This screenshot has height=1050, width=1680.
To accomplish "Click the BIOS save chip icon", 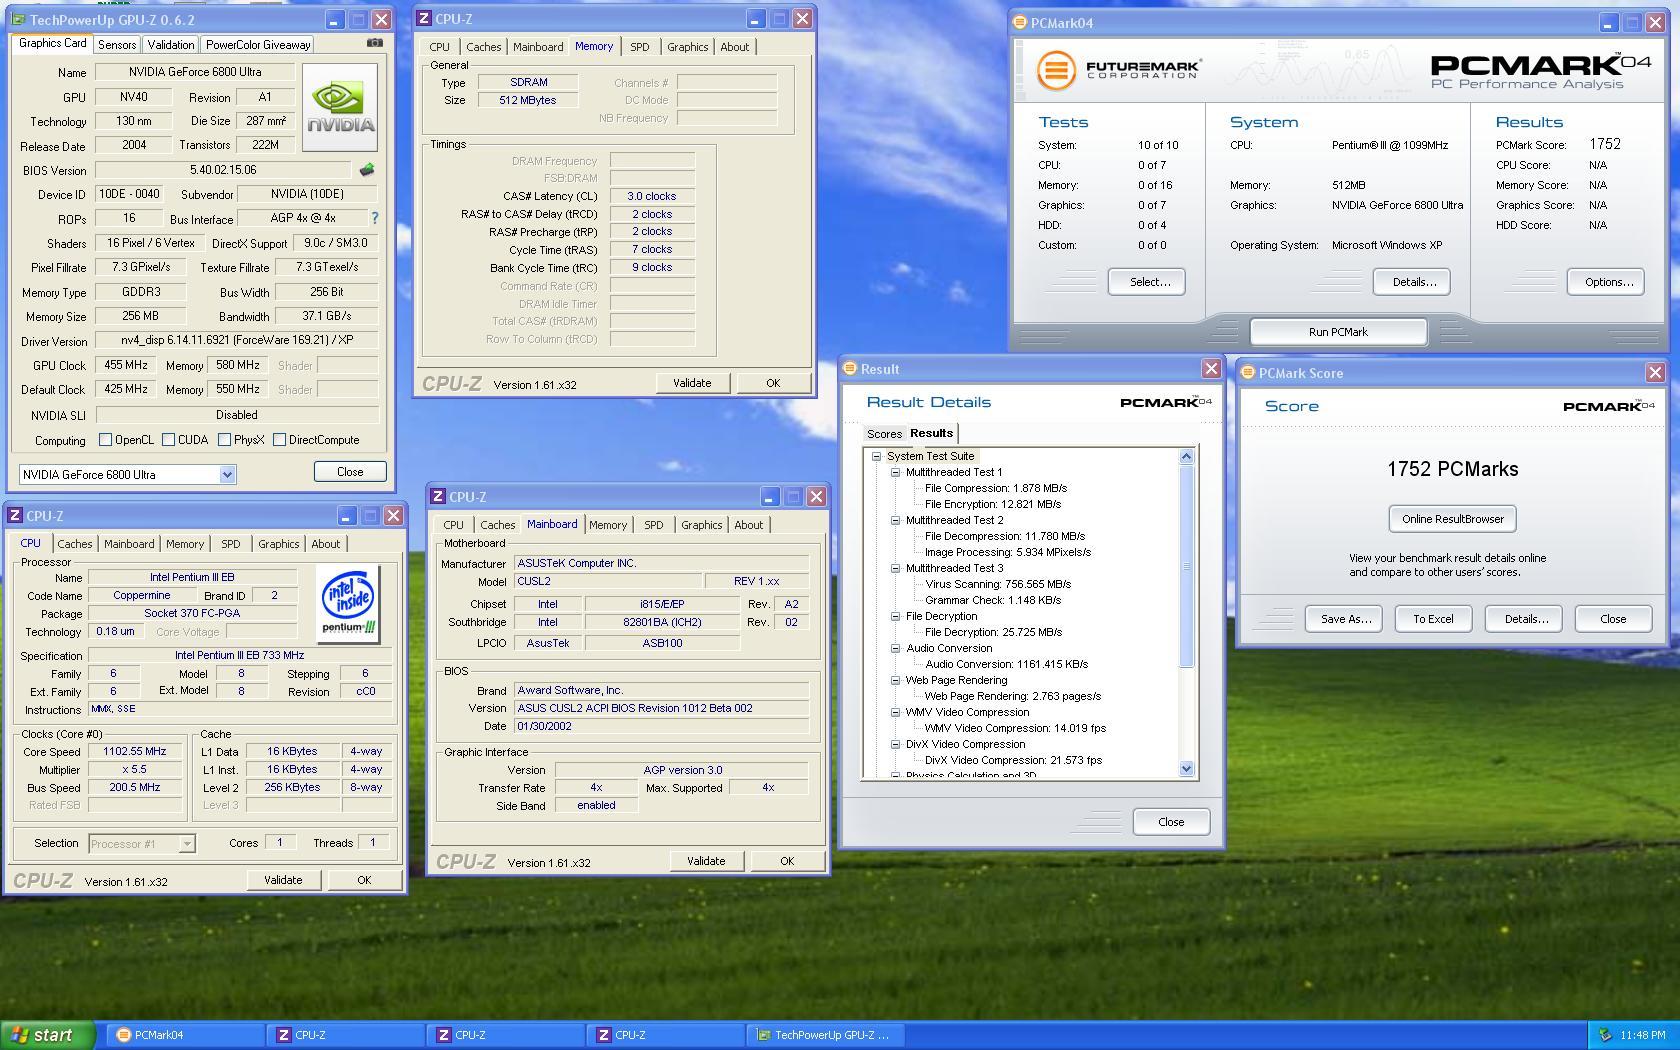I will pyautogui.click(x=367, y=170).
